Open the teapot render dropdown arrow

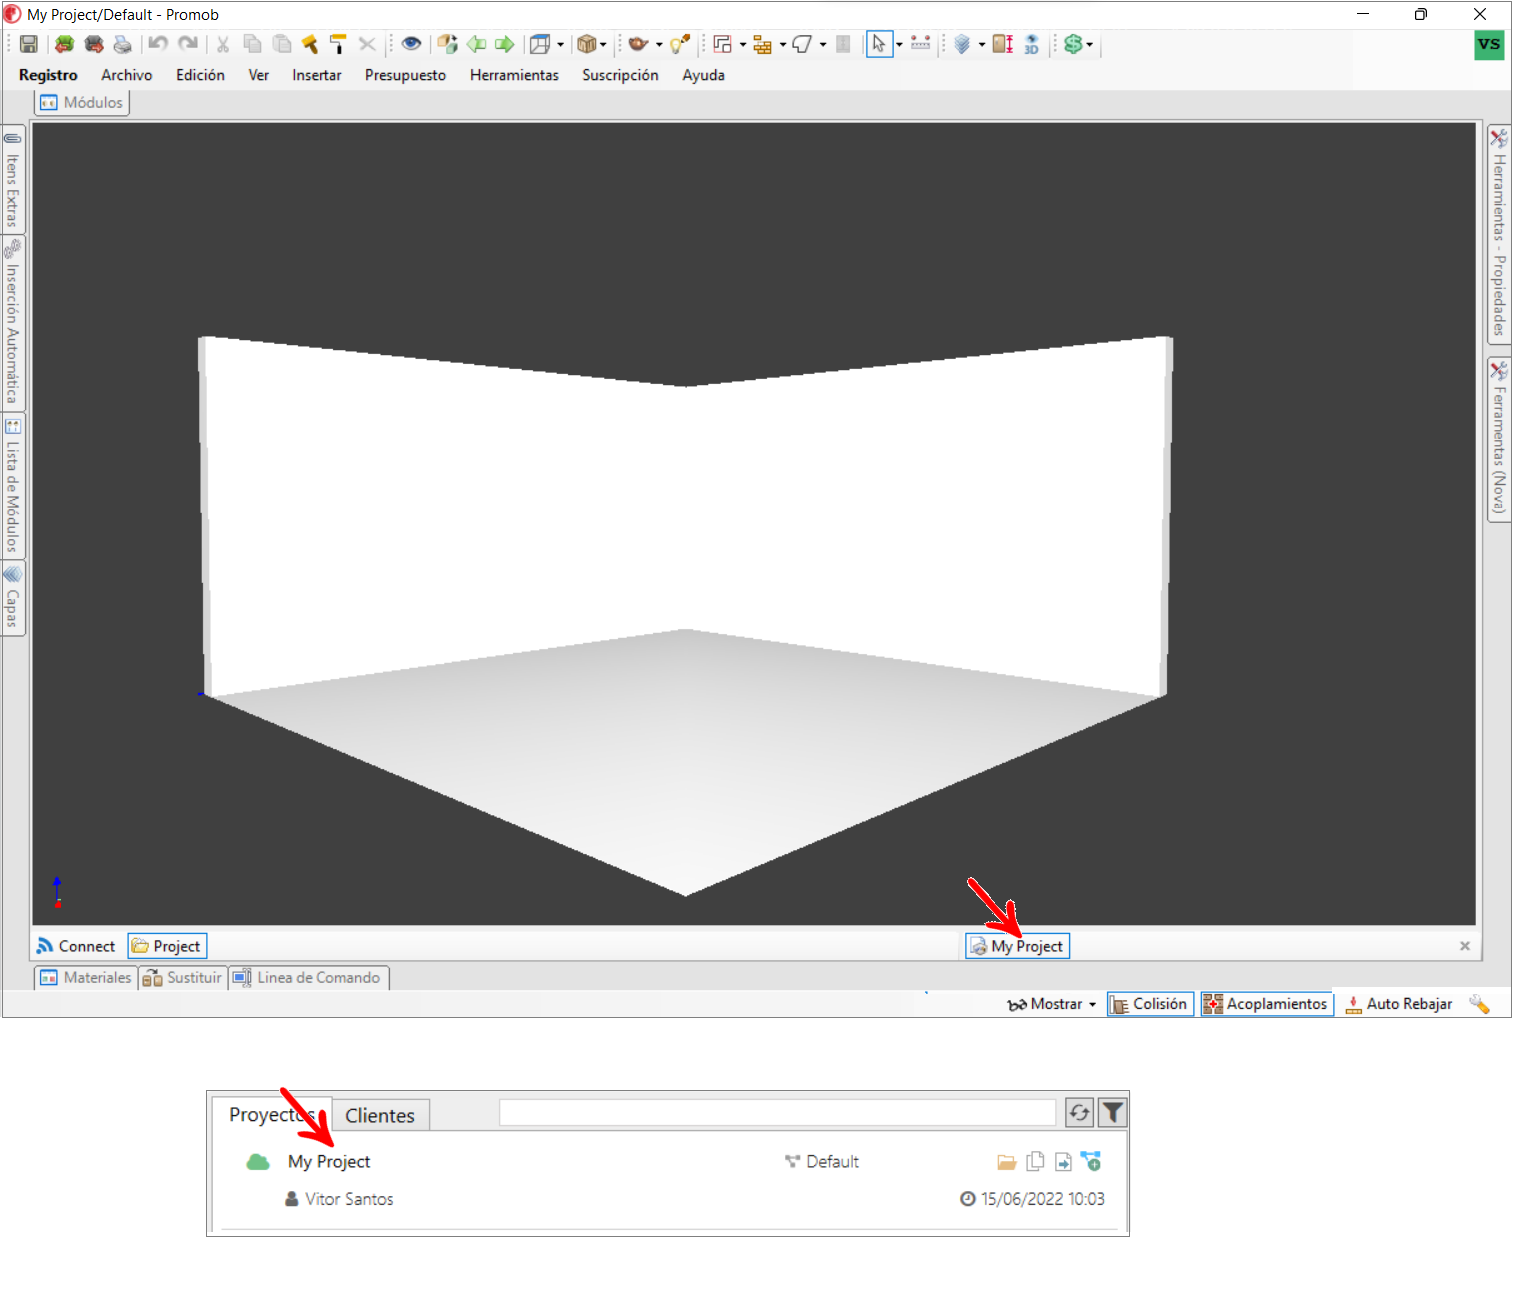point(659,44)
